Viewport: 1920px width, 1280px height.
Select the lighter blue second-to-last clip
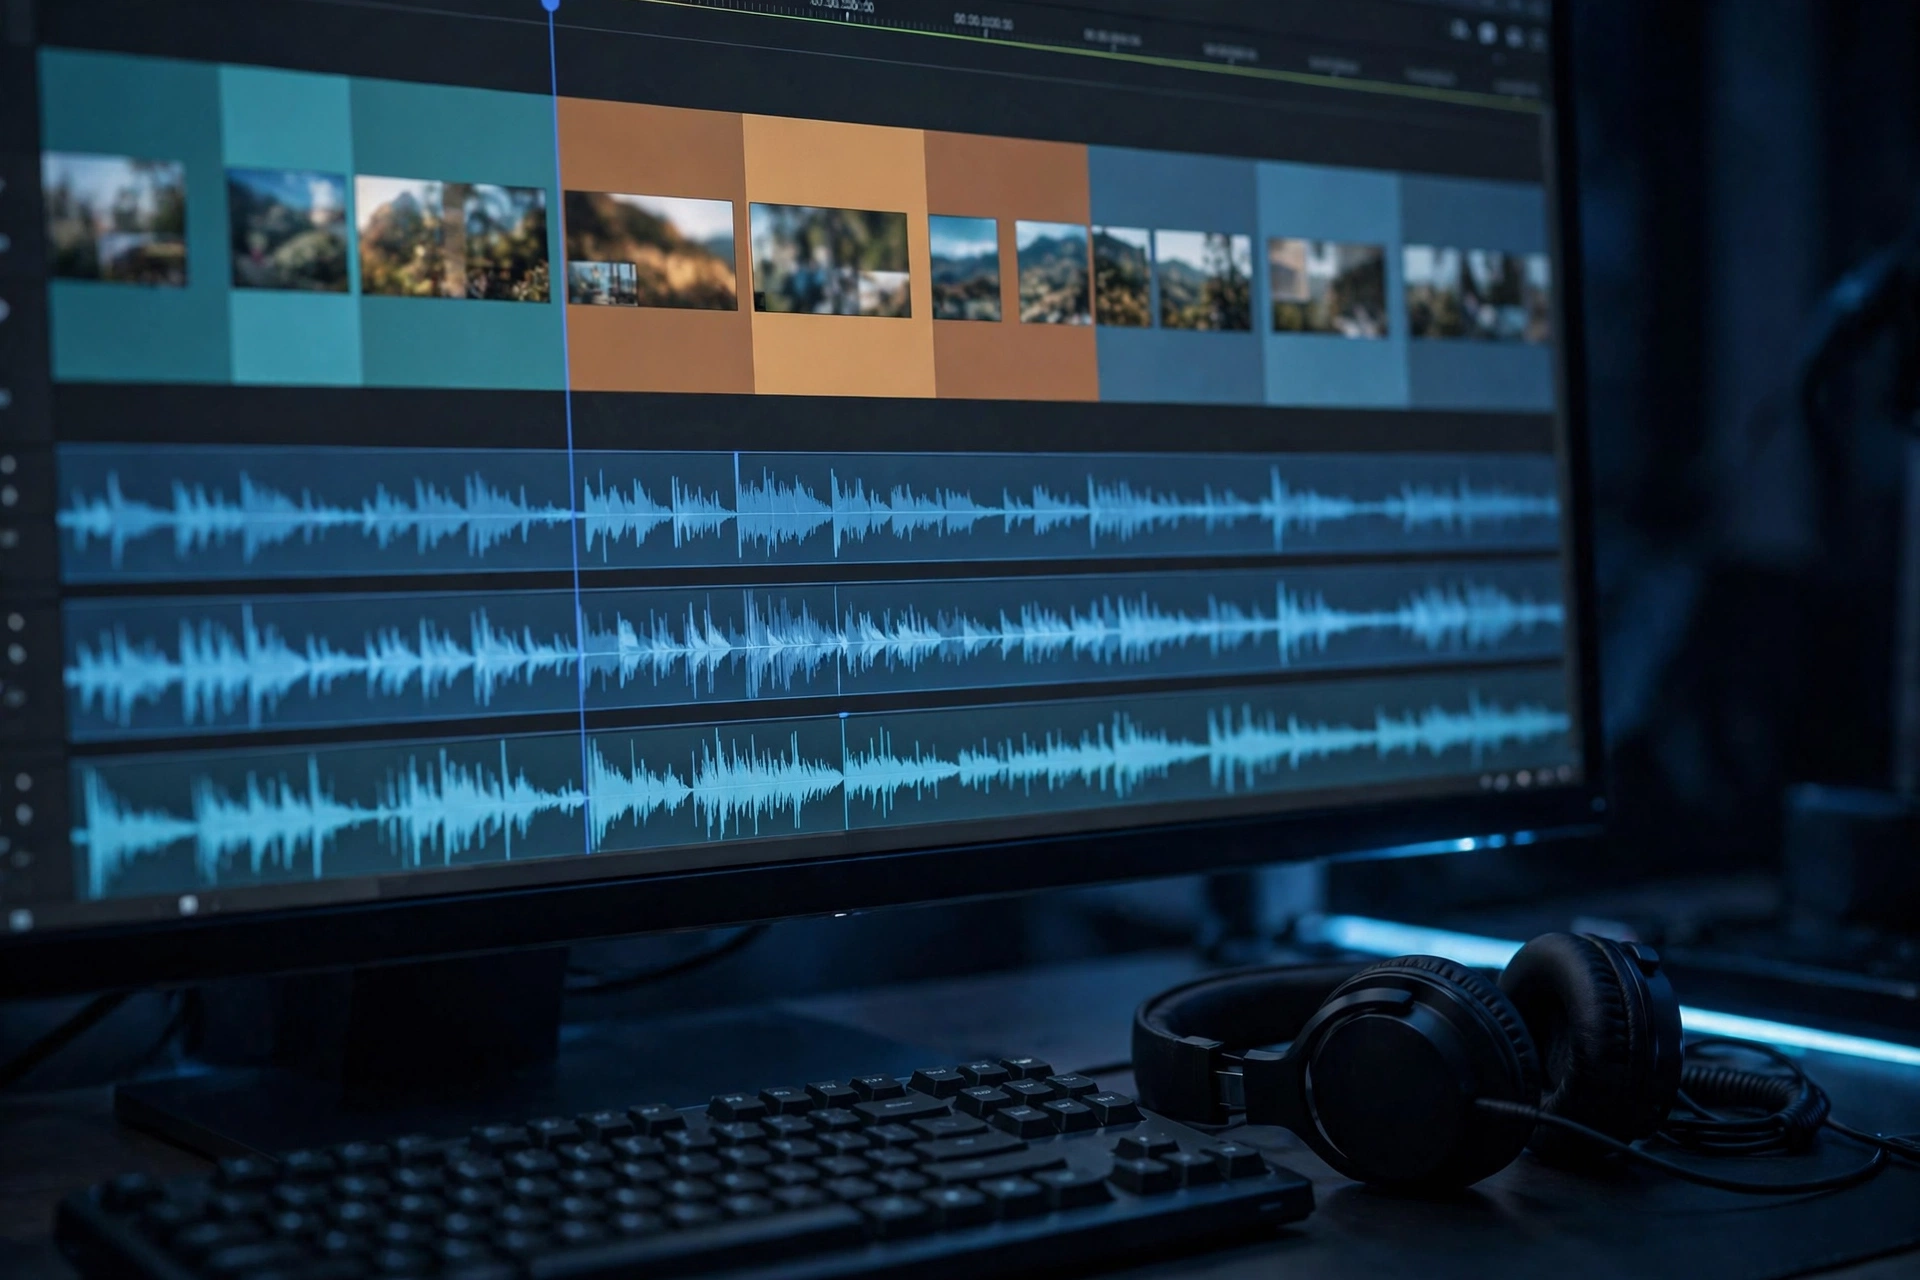pos(1332,285)
